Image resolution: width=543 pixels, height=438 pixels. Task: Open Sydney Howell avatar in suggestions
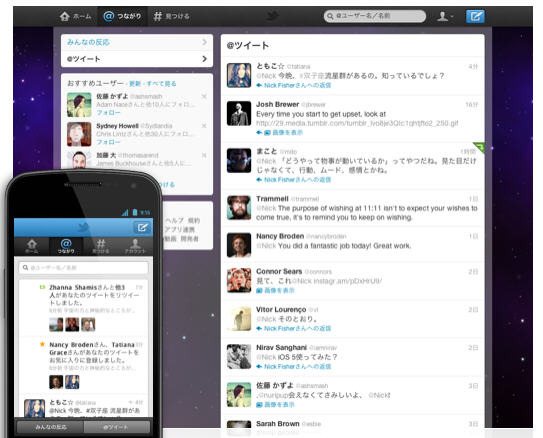(79, 134)
